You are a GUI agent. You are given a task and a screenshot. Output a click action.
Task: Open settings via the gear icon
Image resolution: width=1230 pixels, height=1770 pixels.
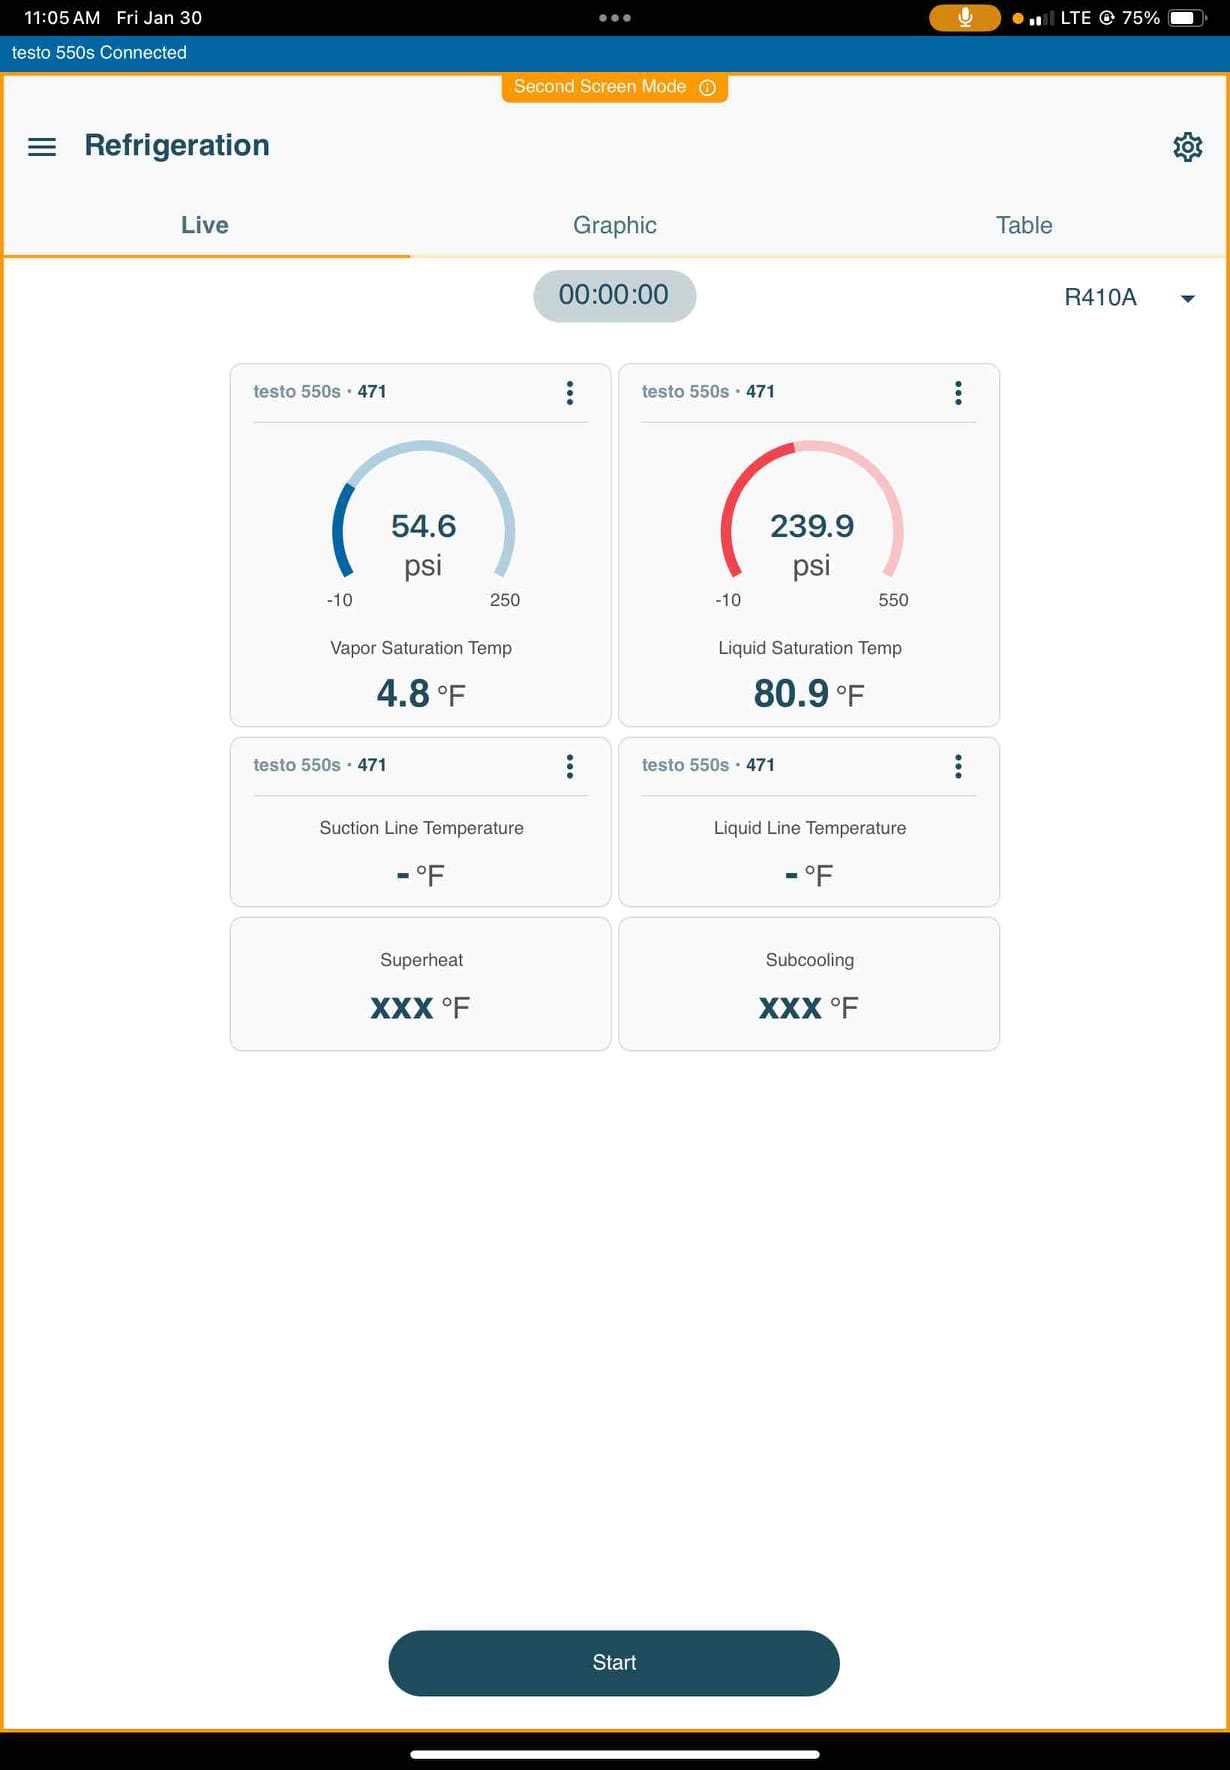click(1187, 147)
